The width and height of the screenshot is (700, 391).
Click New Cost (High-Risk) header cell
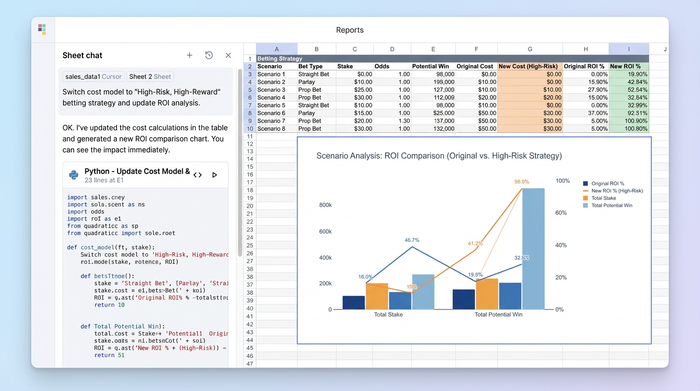(530, 66)
